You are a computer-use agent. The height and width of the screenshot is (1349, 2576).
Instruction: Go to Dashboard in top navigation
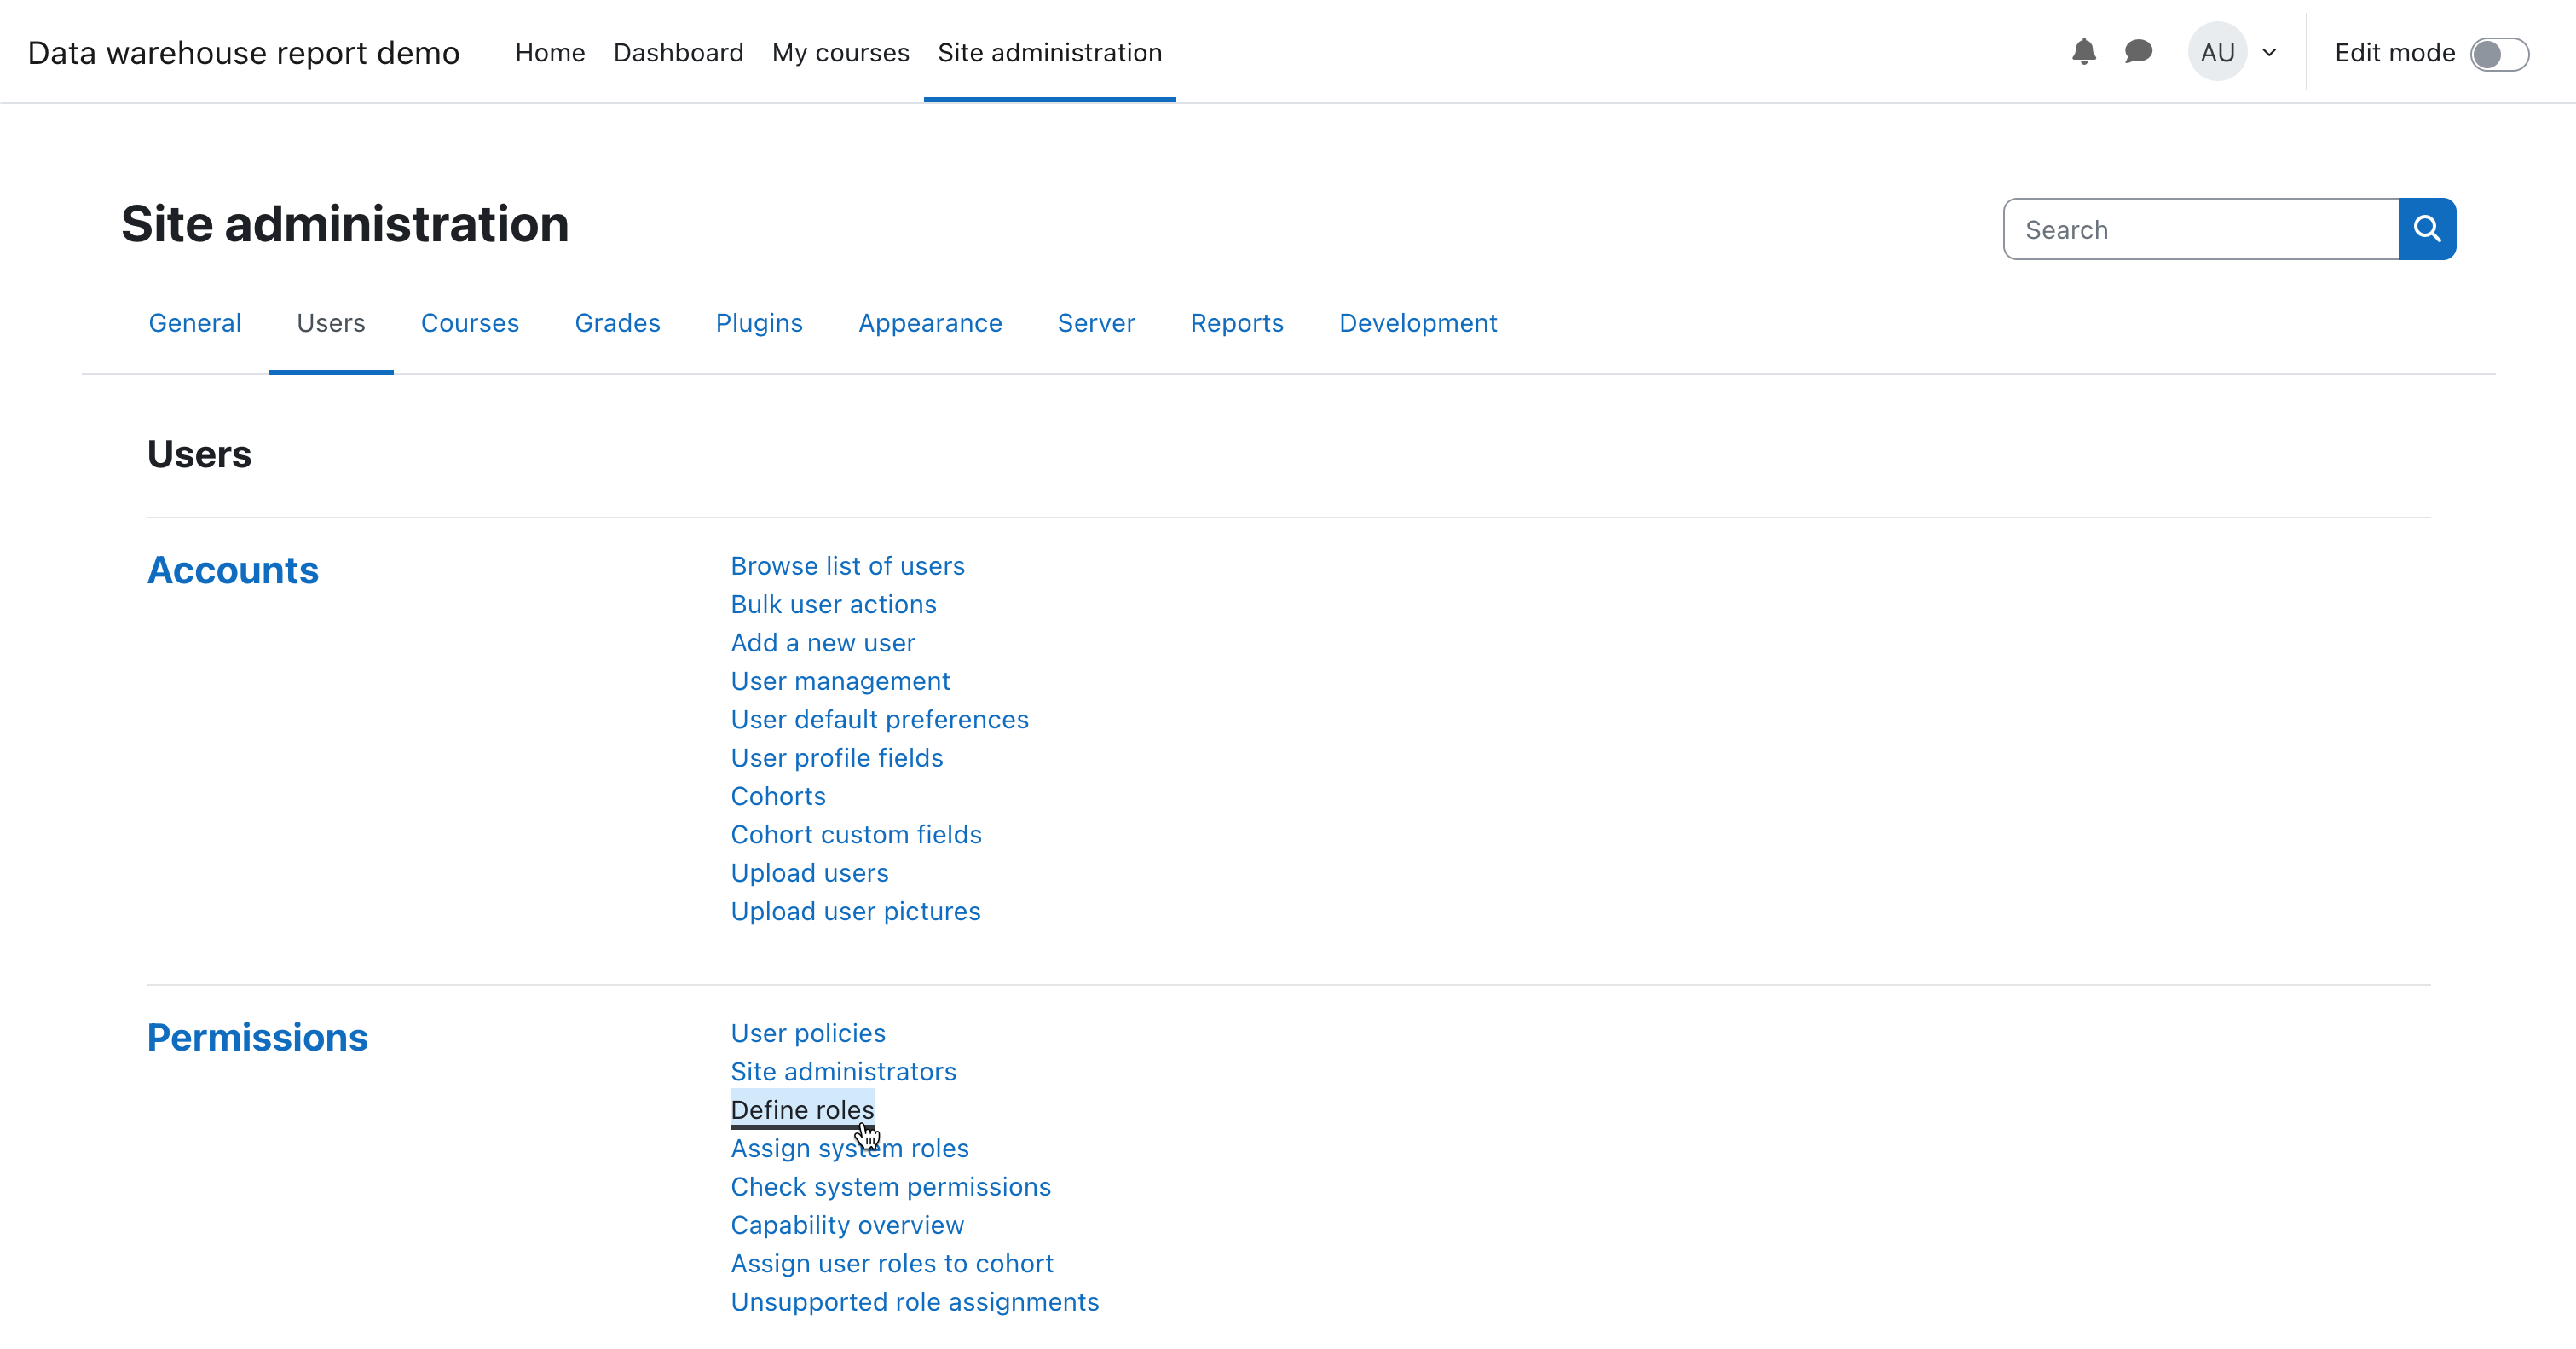click(678, 52)
